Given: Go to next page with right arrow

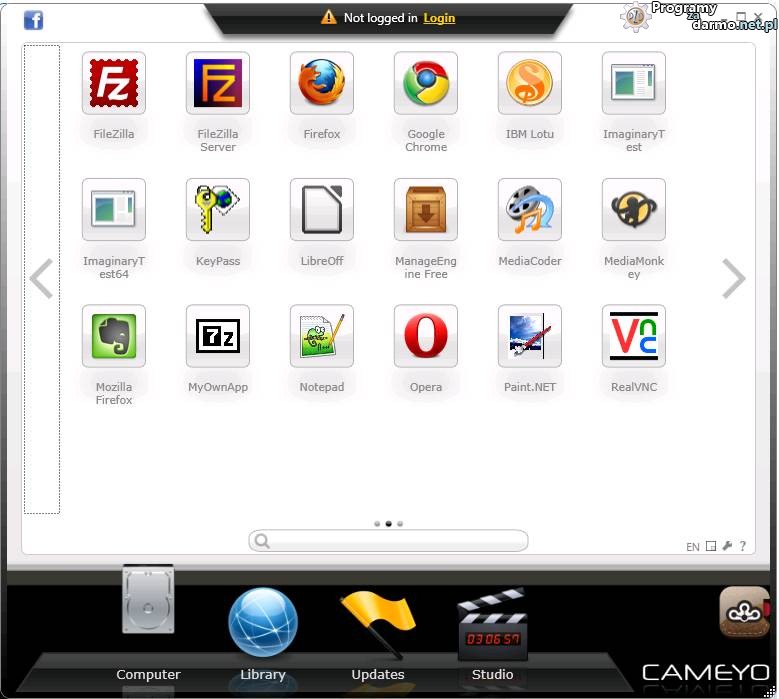Looking at the screenshot, I should coord(734,279).
